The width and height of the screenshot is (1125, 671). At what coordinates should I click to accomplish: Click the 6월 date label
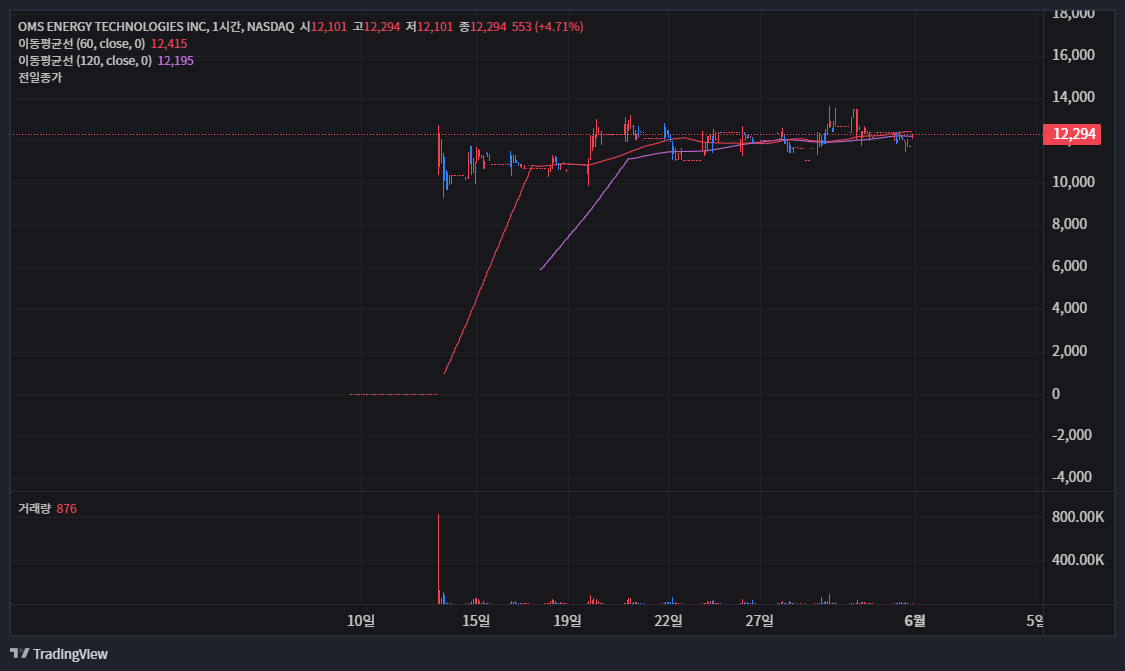click(915, 621)
